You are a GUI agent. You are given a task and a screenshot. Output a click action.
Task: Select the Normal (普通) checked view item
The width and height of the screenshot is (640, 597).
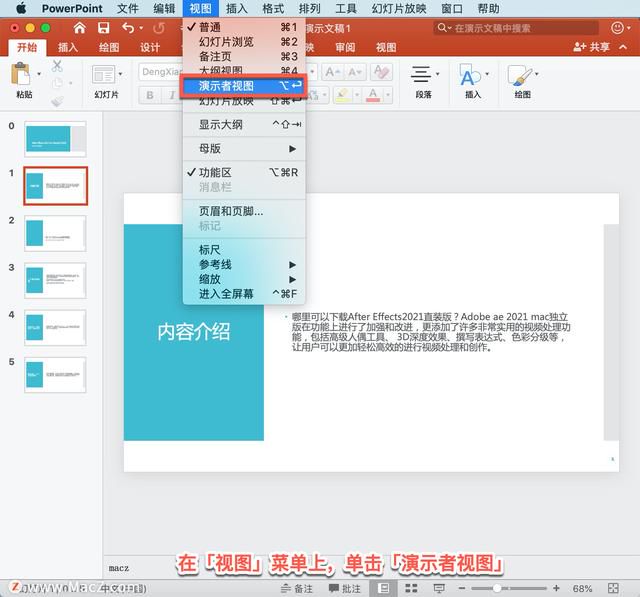coord(244,27)
